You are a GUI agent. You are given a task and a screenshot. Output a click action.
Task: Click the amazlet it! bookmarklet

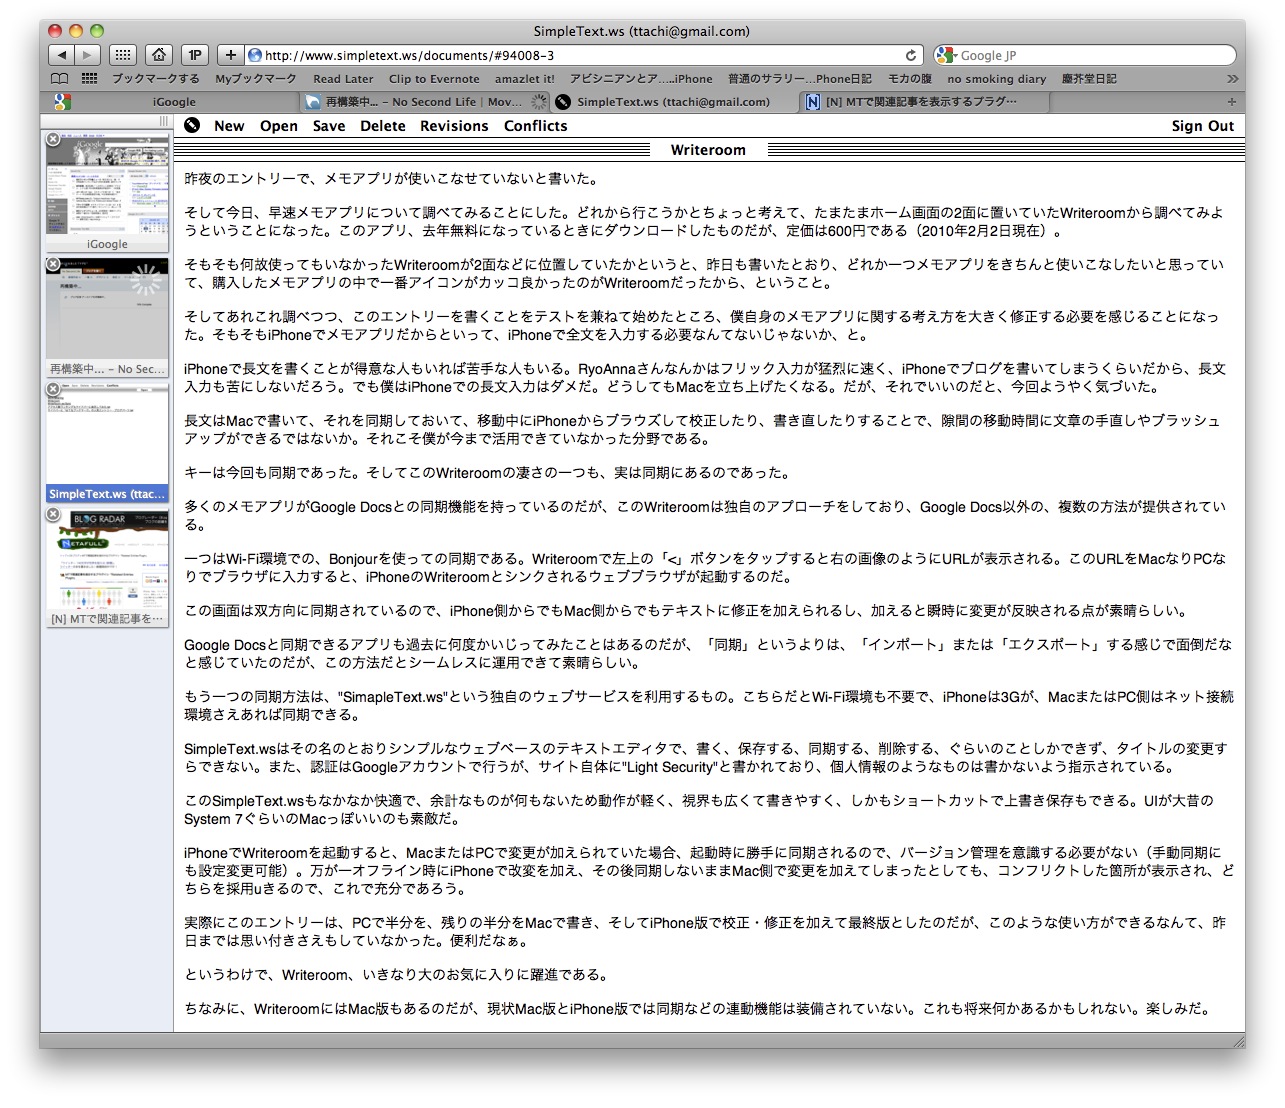tap(525, 79)
